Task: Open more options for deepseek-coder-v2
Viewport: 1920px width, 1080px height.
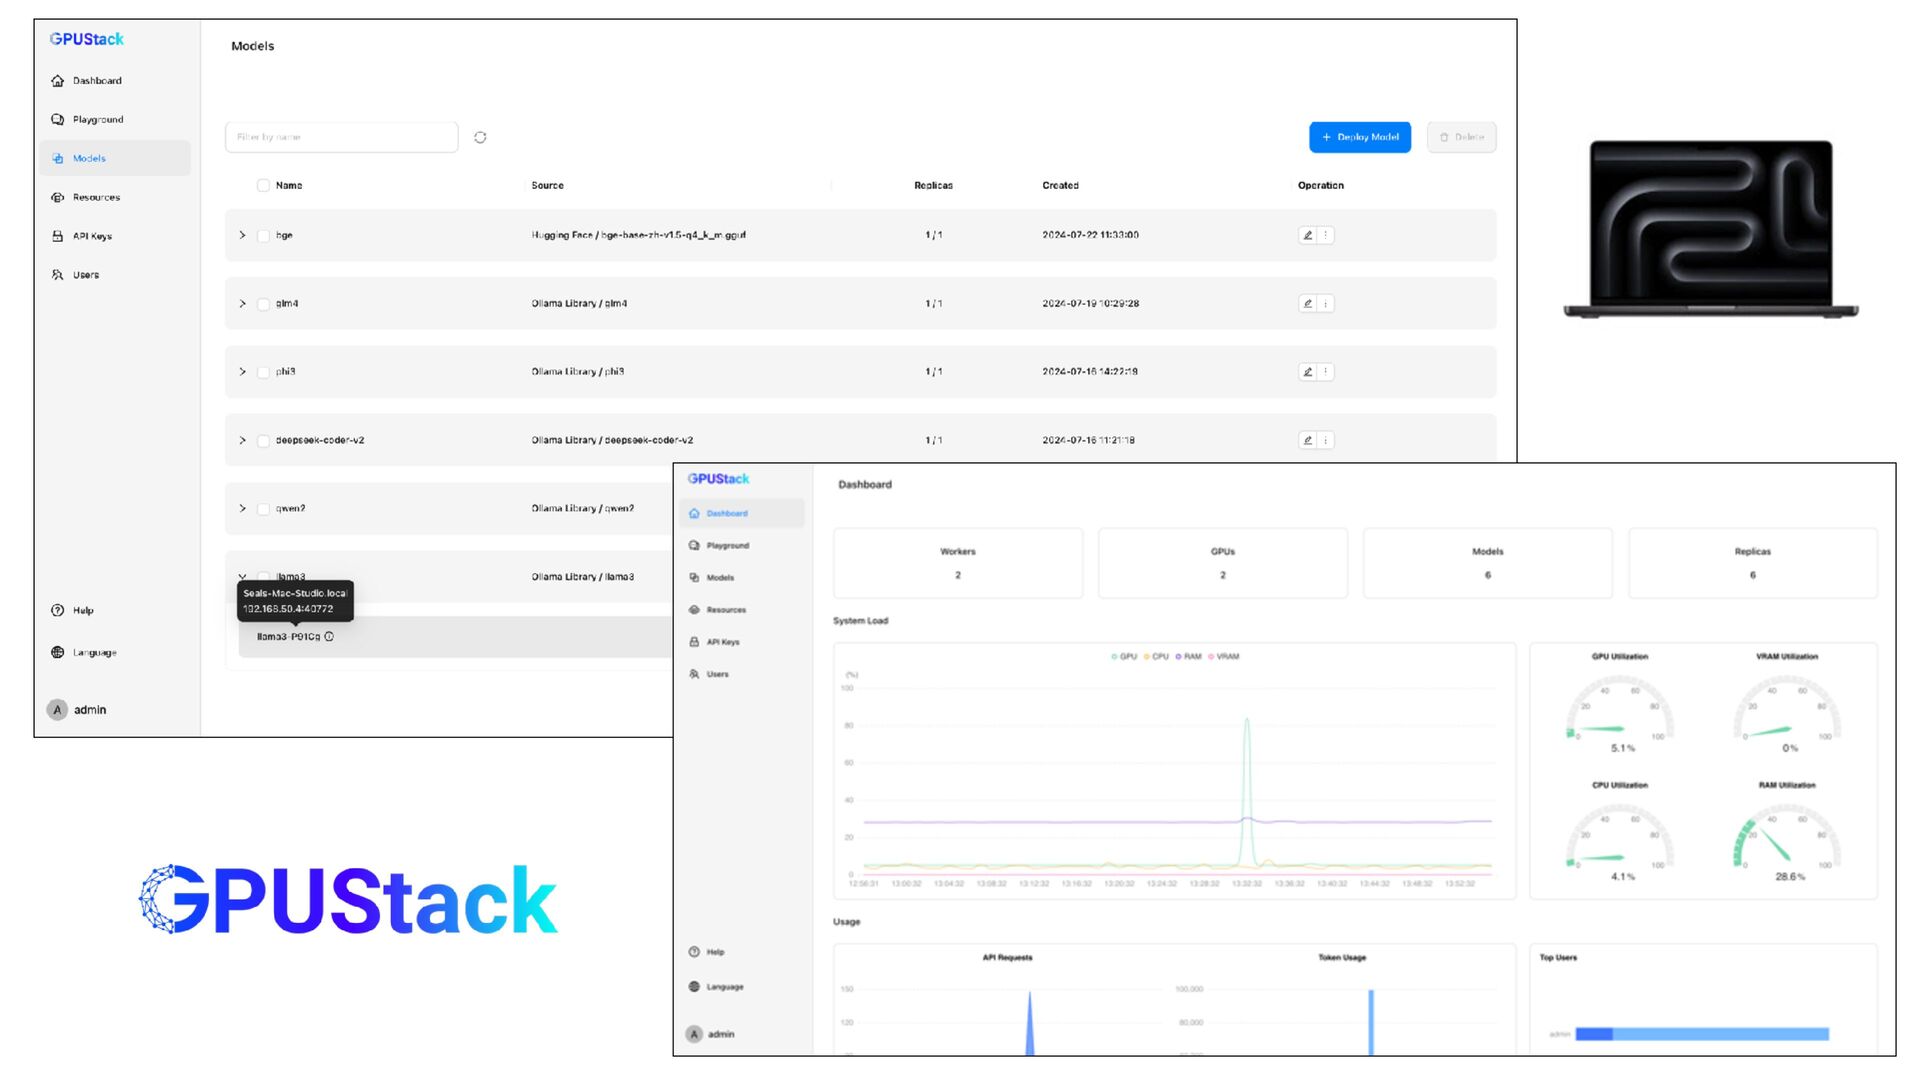Action: click(x=1326, y=440)
